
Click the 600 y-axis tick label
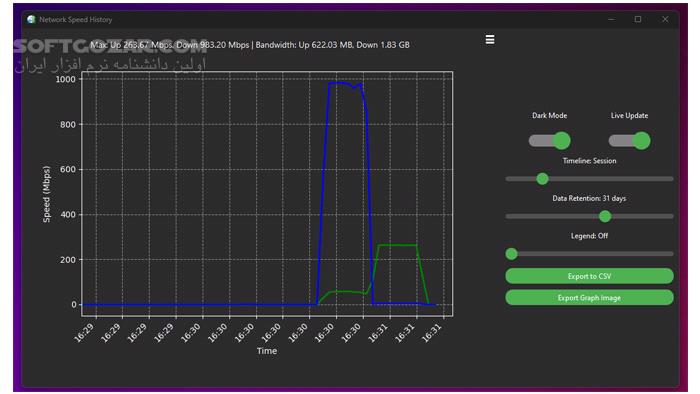(x=68, y=170)
